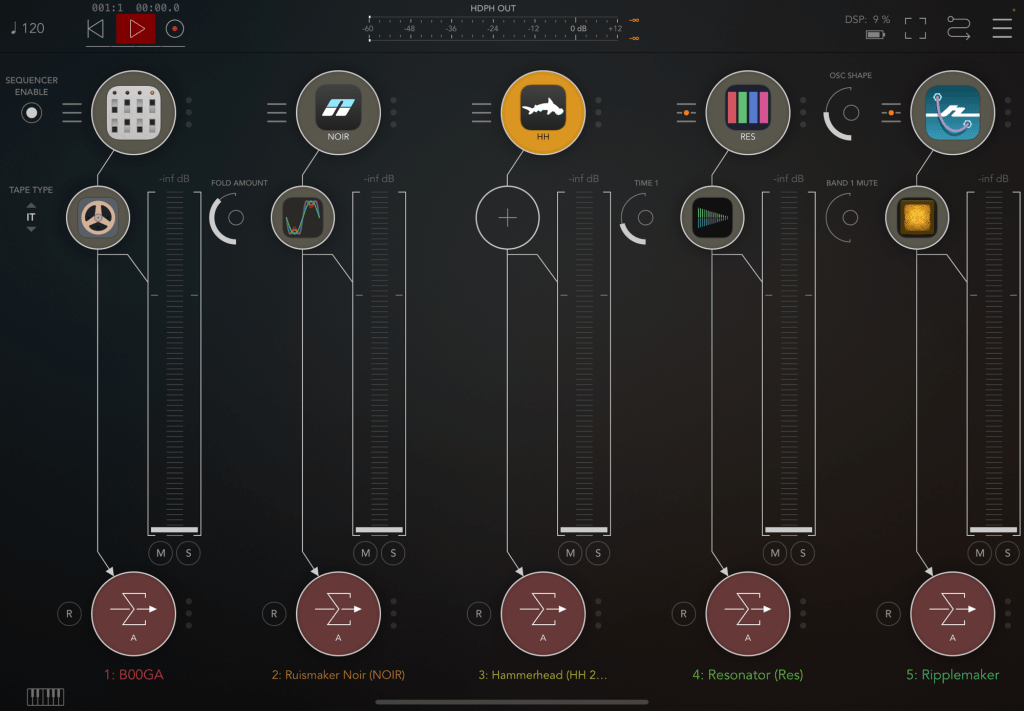Open the B00GA drum machine plugin
This screenshot has height=711, width=1024.
(133, 112)
